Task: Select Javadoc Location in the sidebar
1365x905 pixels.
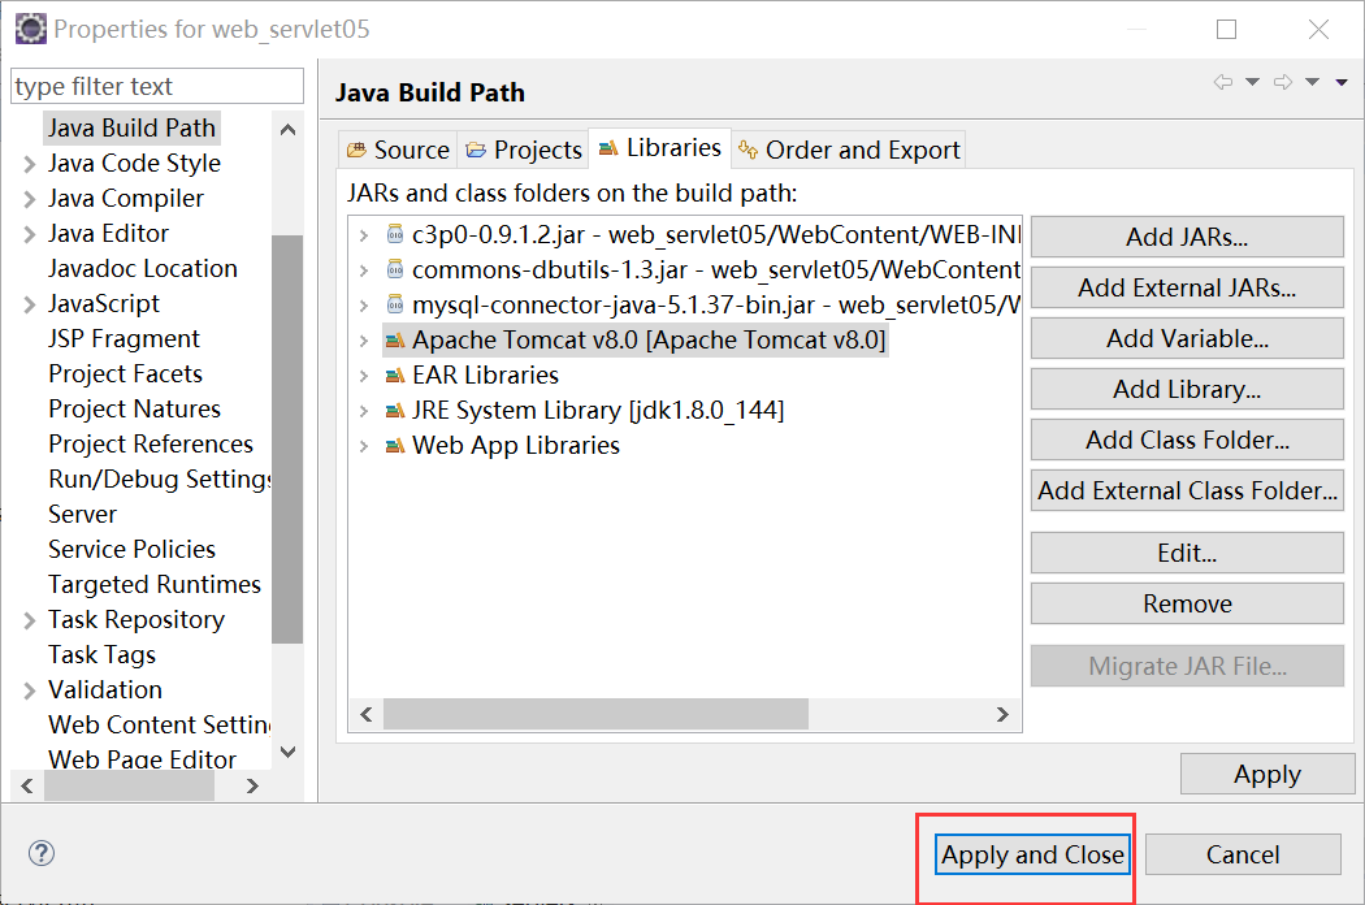Action: 143,269
